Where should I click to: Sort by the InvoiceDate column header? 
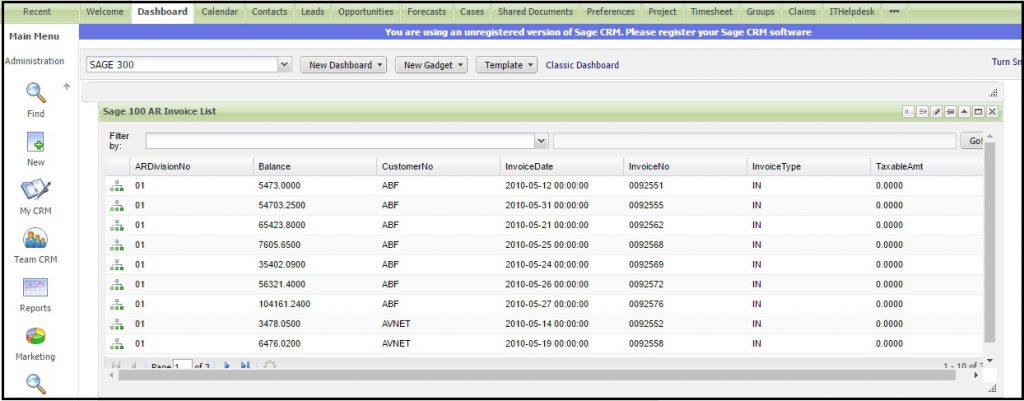click(x=562, y=167)
